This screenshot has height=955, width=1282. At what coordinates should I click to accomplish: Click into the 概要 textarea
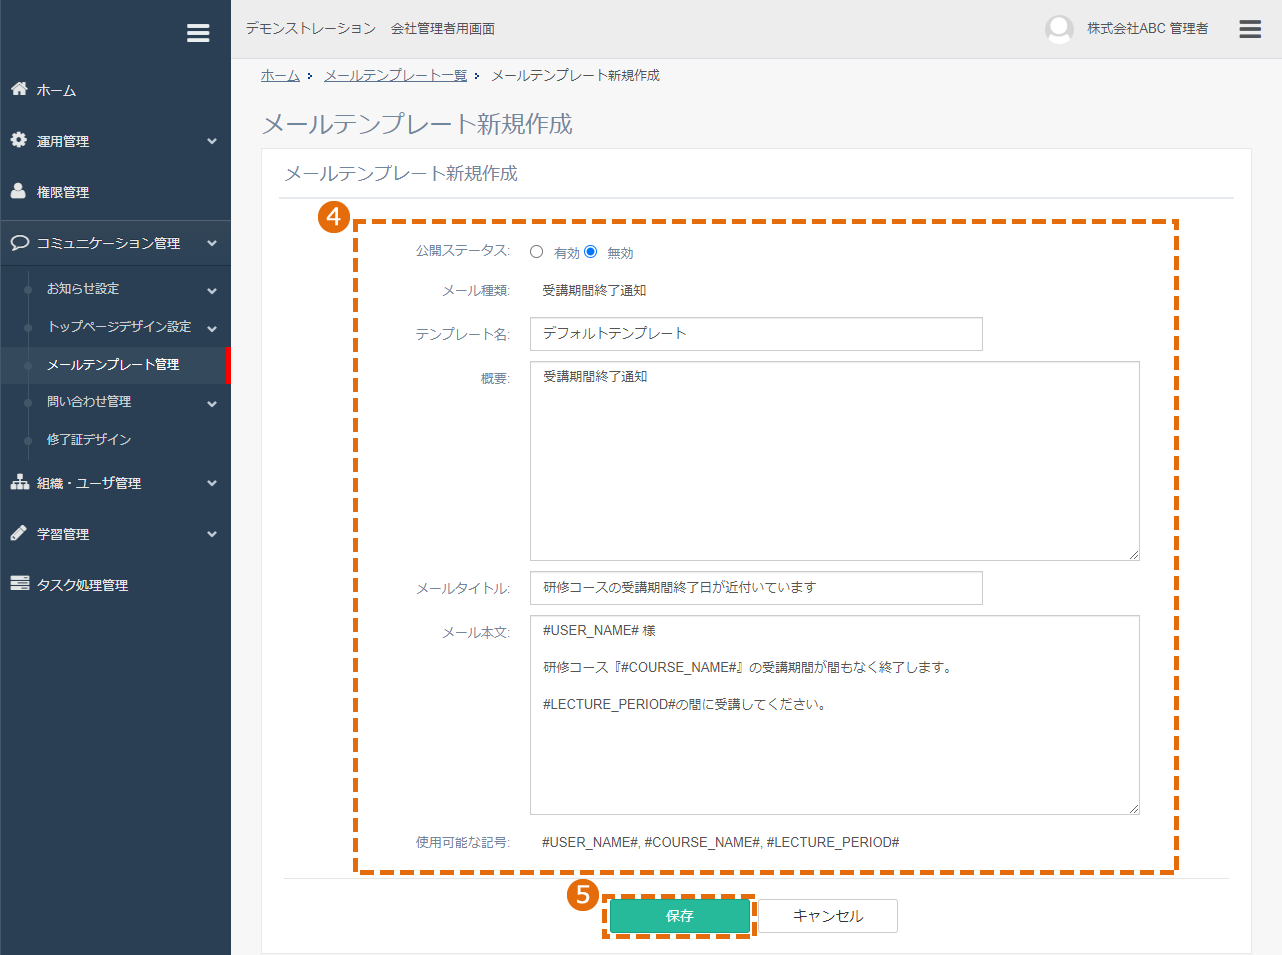835,461
